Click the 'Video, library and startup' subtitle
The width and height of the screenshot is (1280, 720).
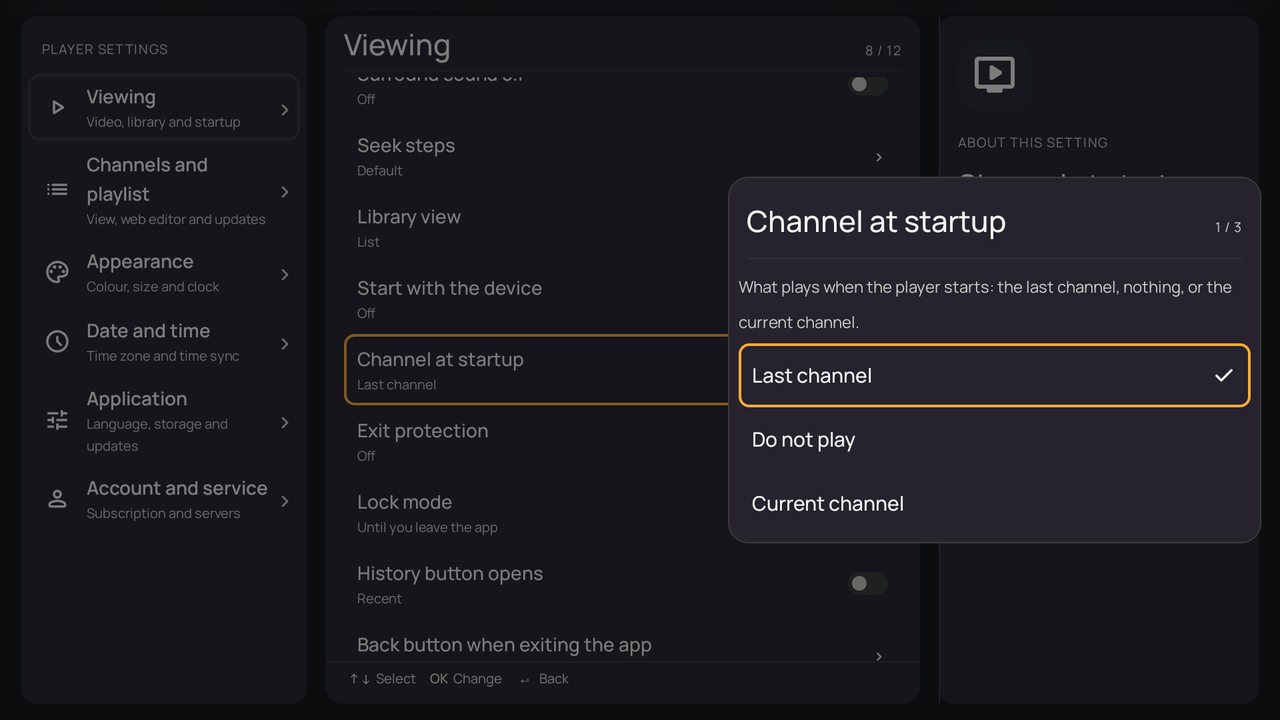click(x=163, y=122)
